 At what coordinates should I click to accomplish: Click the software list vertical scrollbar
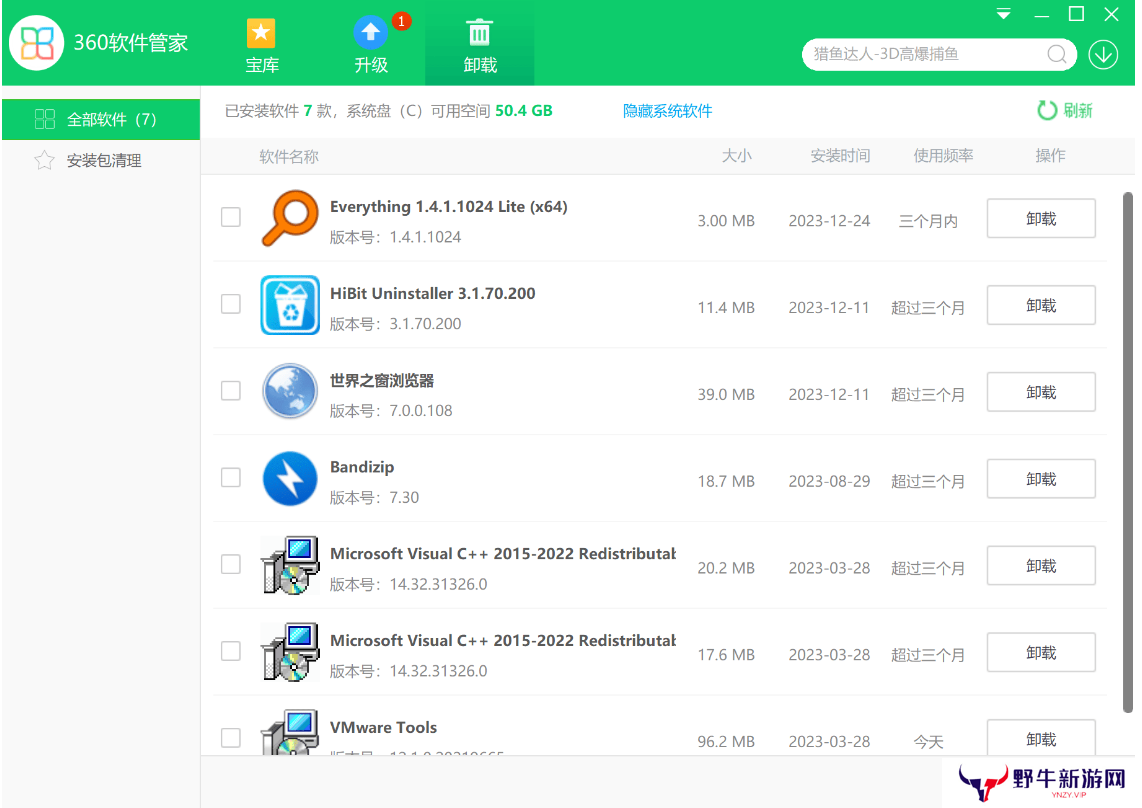point(1127,452)
